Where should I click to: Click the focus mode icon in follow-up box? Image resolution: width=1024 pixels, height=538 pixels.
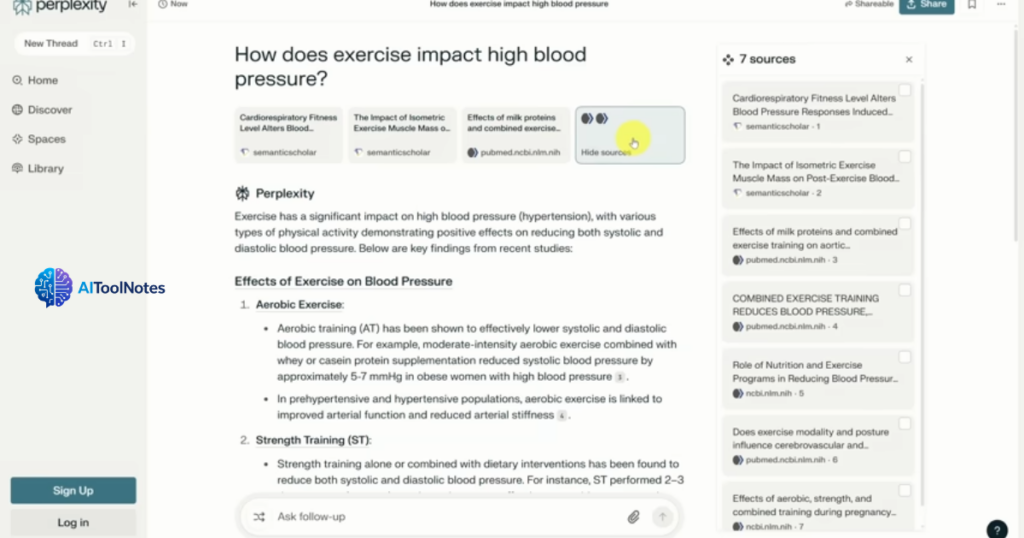260,517
